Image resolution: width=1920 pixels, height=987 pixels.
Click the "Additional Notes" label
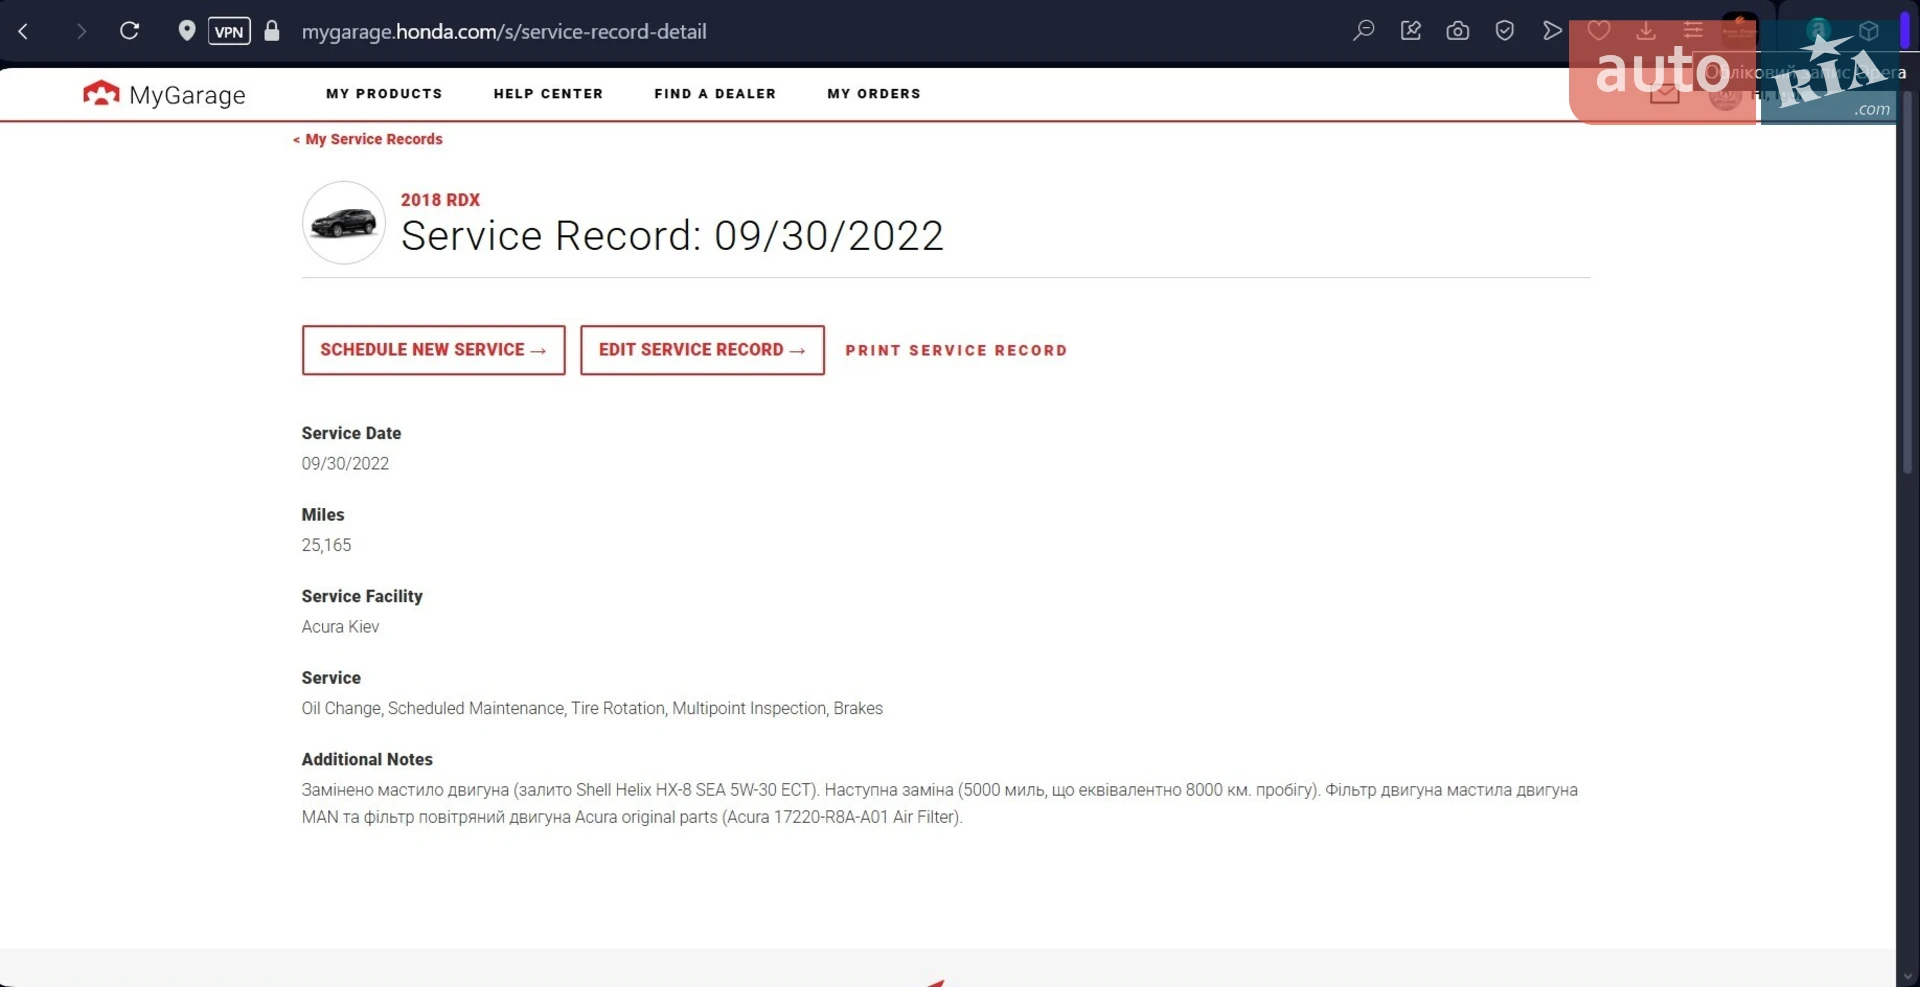[x=367, y=760]
